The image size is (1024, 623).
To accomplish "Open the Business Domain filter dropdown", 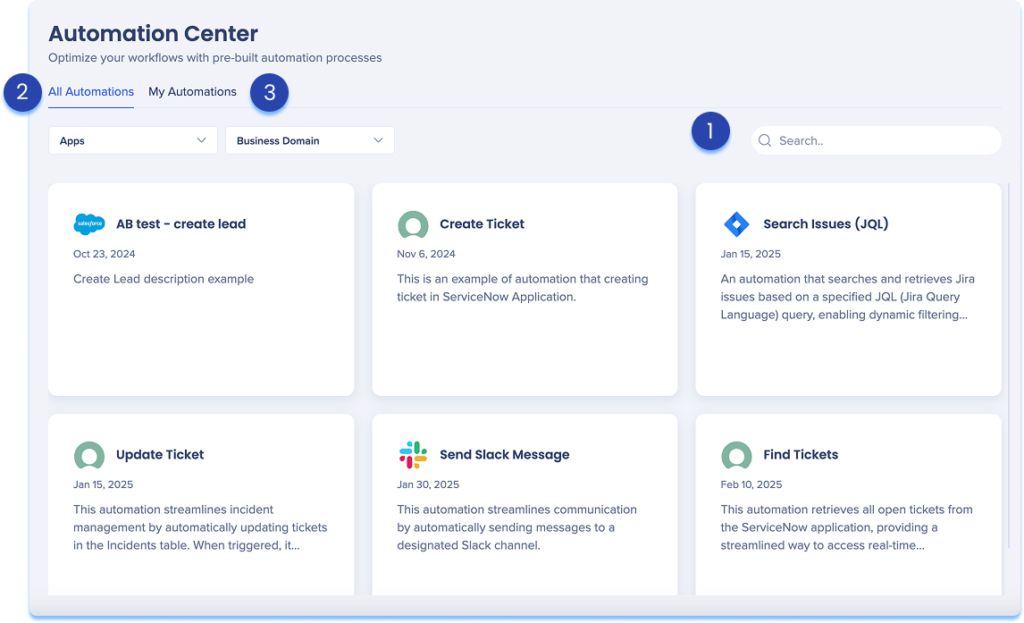I will [x=308, y=140].
